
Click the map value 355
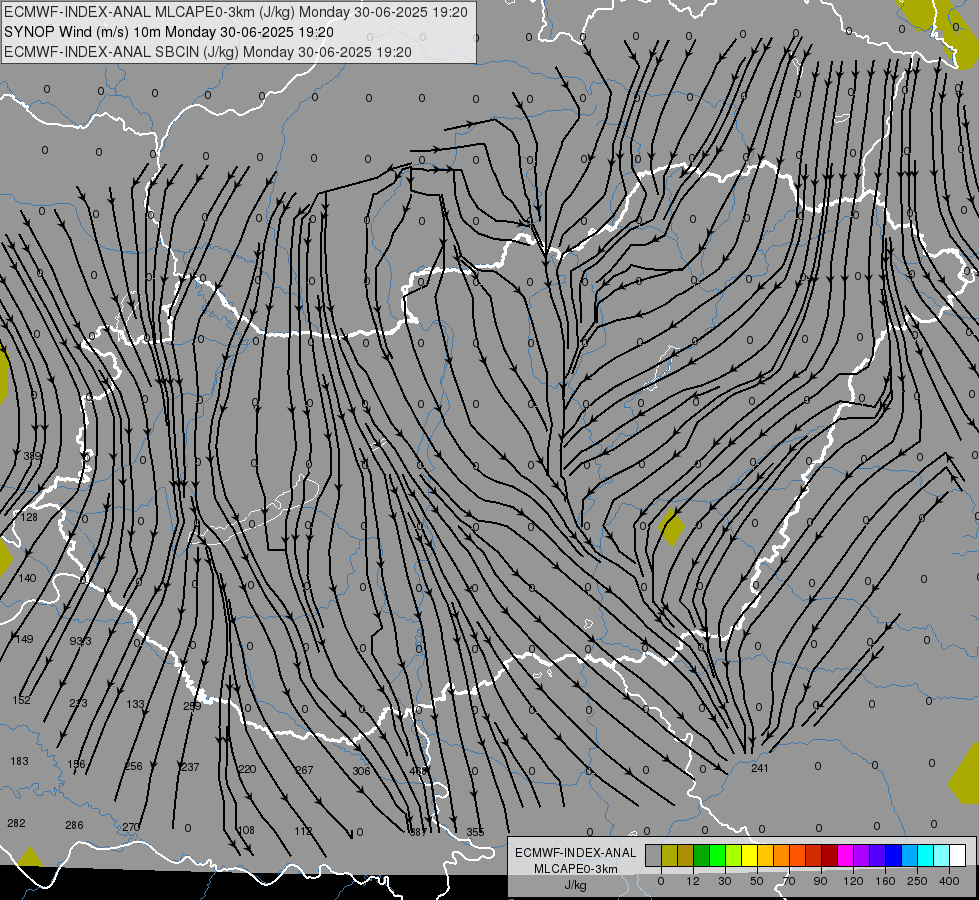(x=475, y=832)
